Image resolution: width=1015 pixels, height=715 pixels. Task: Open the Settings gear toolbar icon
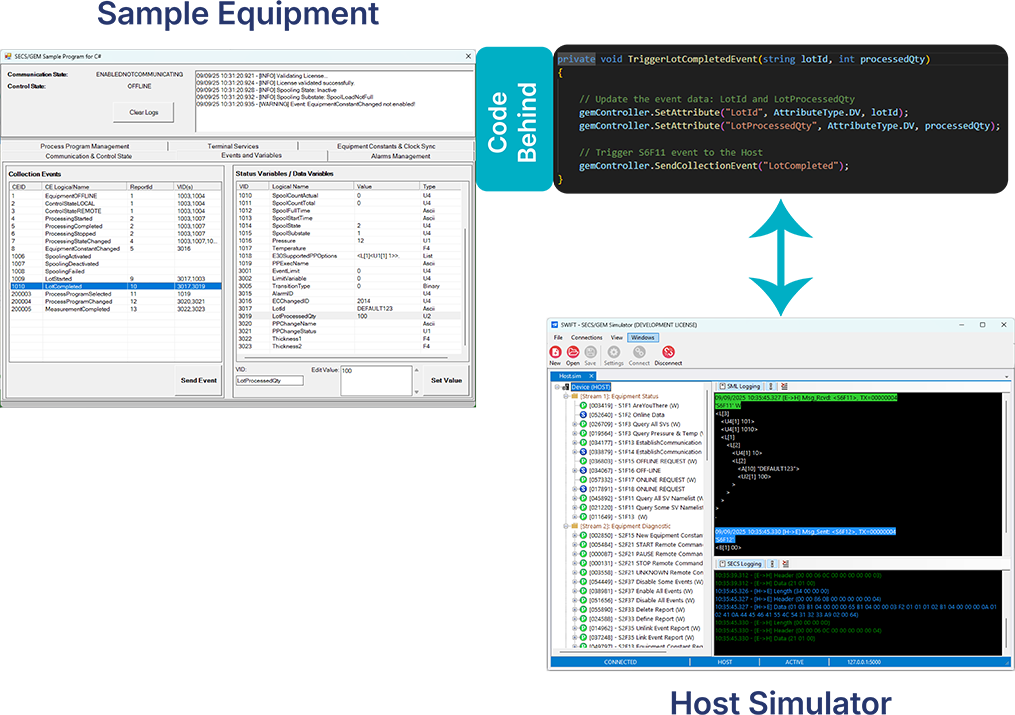point(613,352)
